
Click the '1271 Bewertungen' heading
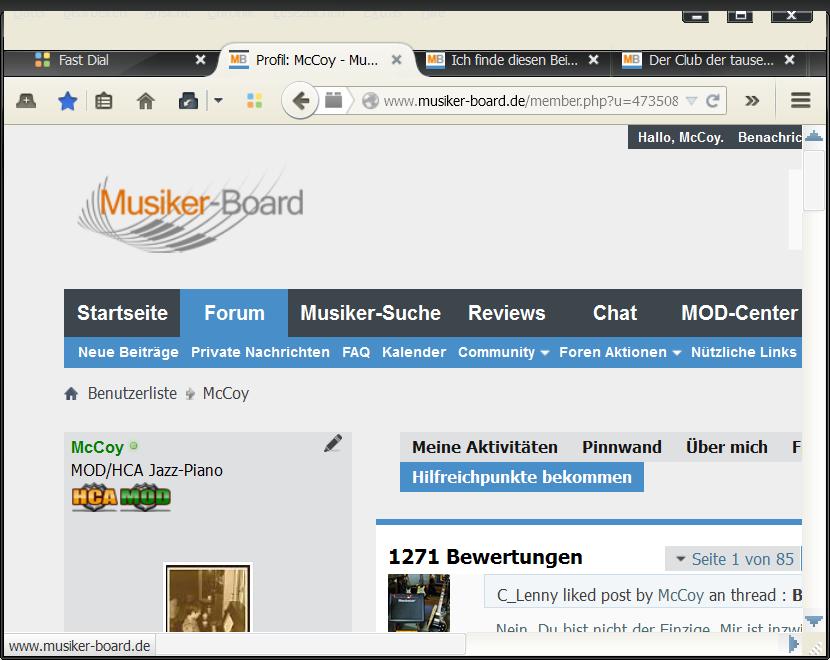pyautogui.click(x=485, y=557)
